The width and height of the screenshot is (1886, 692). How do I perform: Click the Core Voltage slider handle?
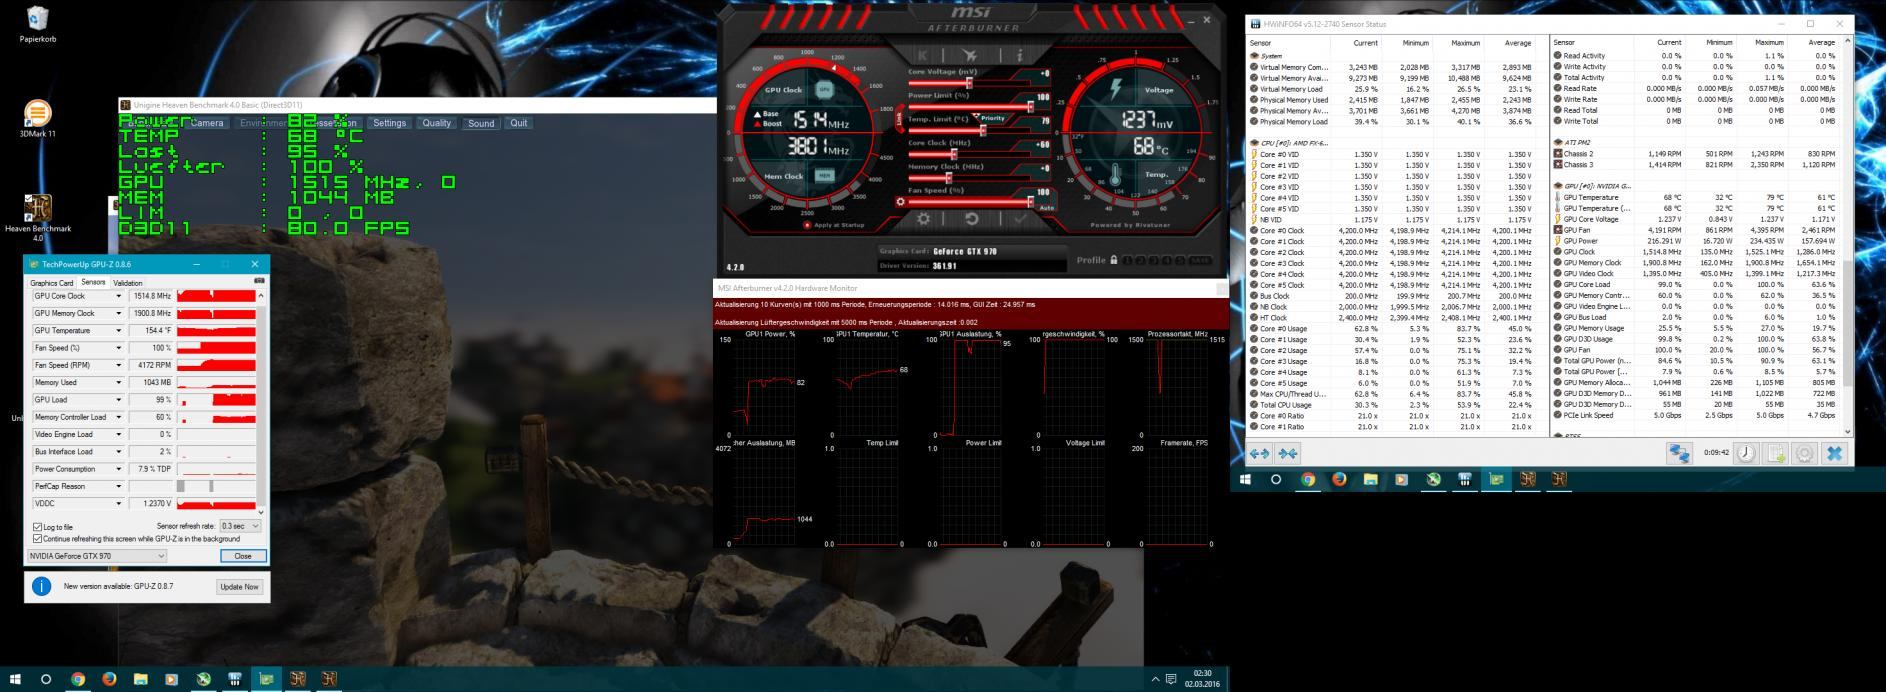pos(969,84)
